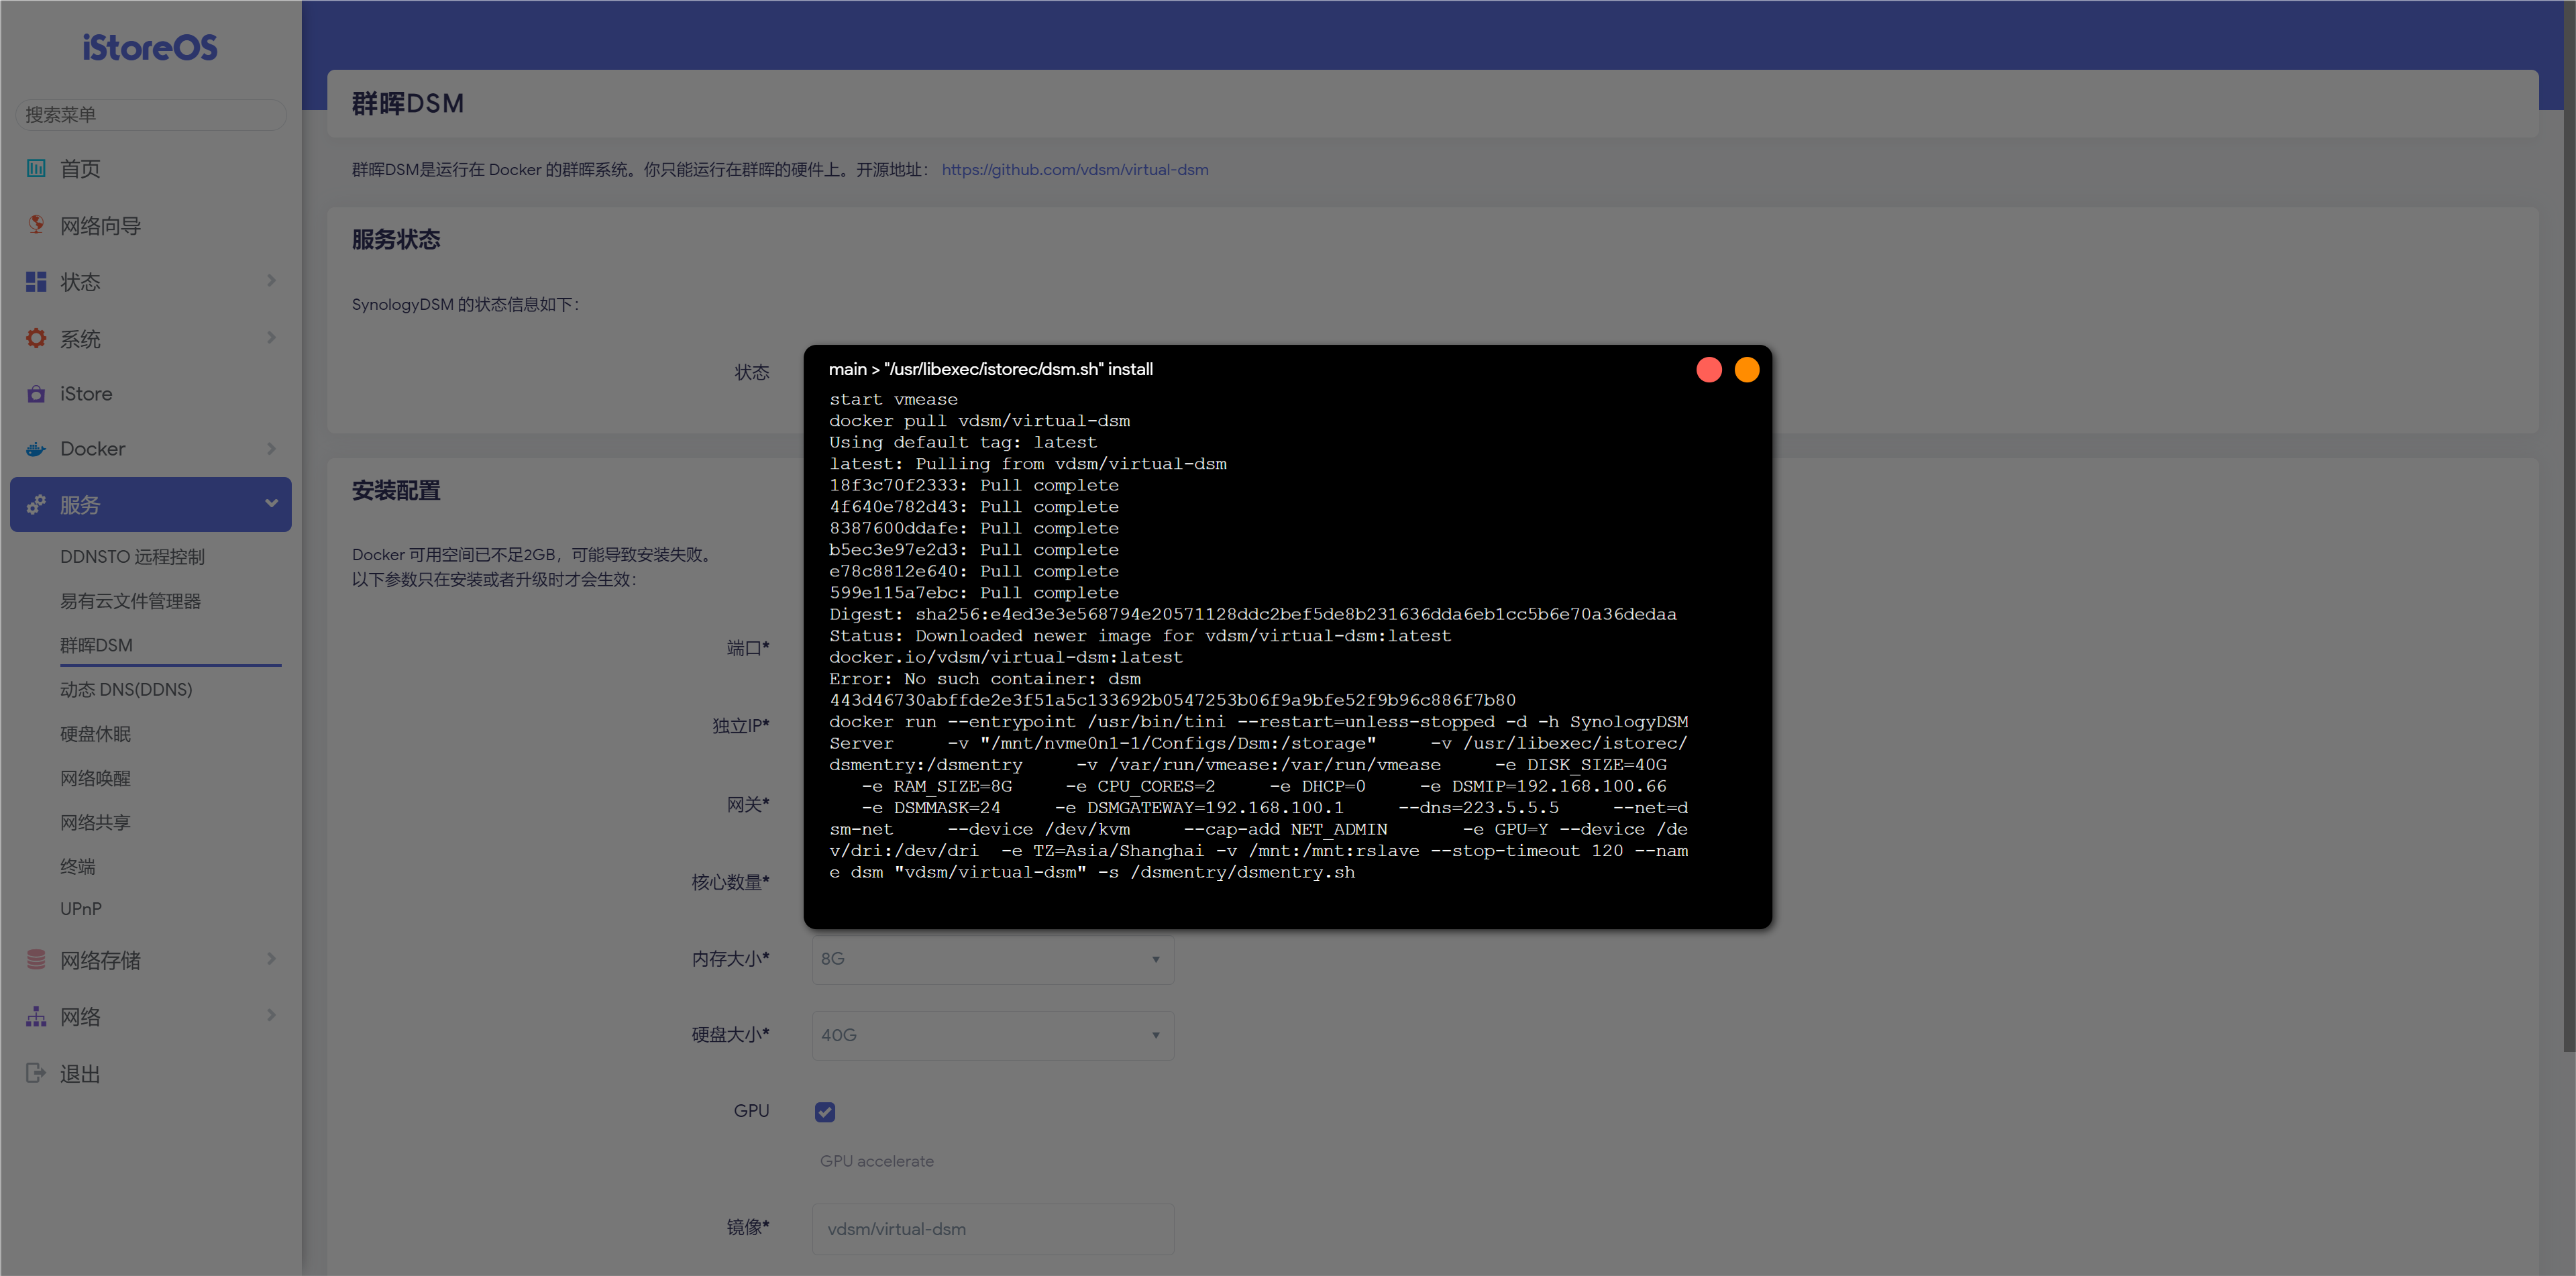Open the virtual-dsm GitHub link

pyautogui.click(x=1075, y=169)
